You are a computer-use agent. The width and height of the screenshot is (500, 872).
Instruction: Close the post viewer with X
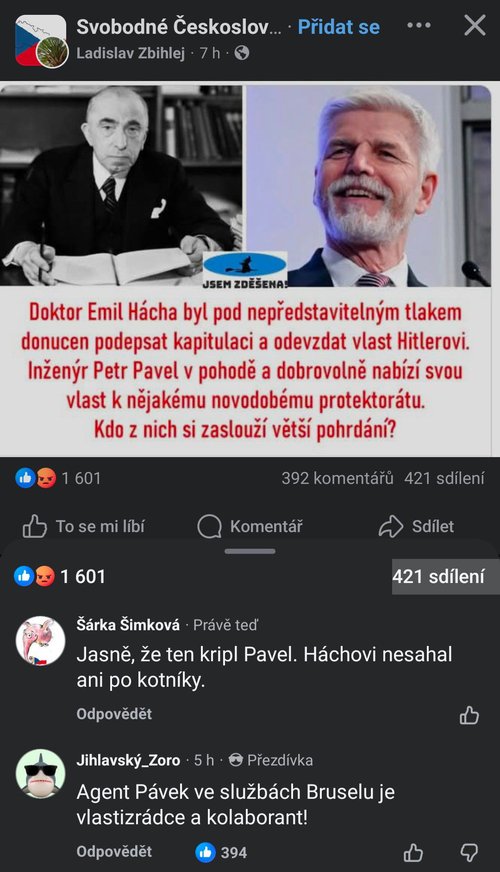click(x=474, y=26)
